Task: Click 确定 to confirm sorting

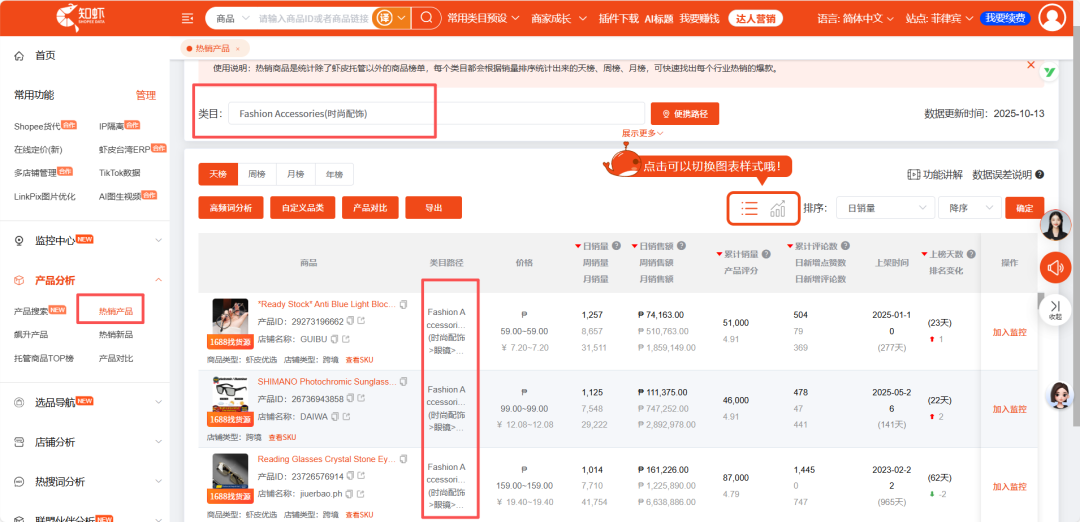Action: pyautogui.click(x=1024, y=208)
